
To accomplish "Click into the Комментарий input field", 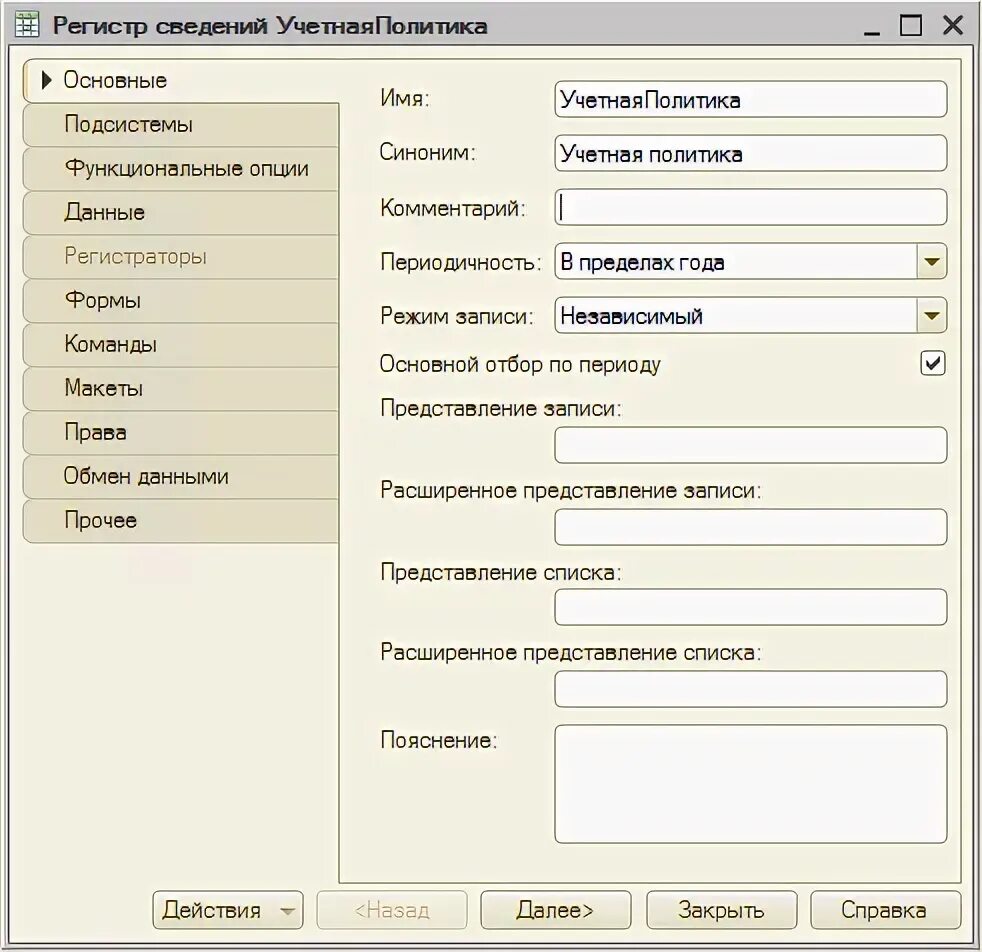I will 750,207.
